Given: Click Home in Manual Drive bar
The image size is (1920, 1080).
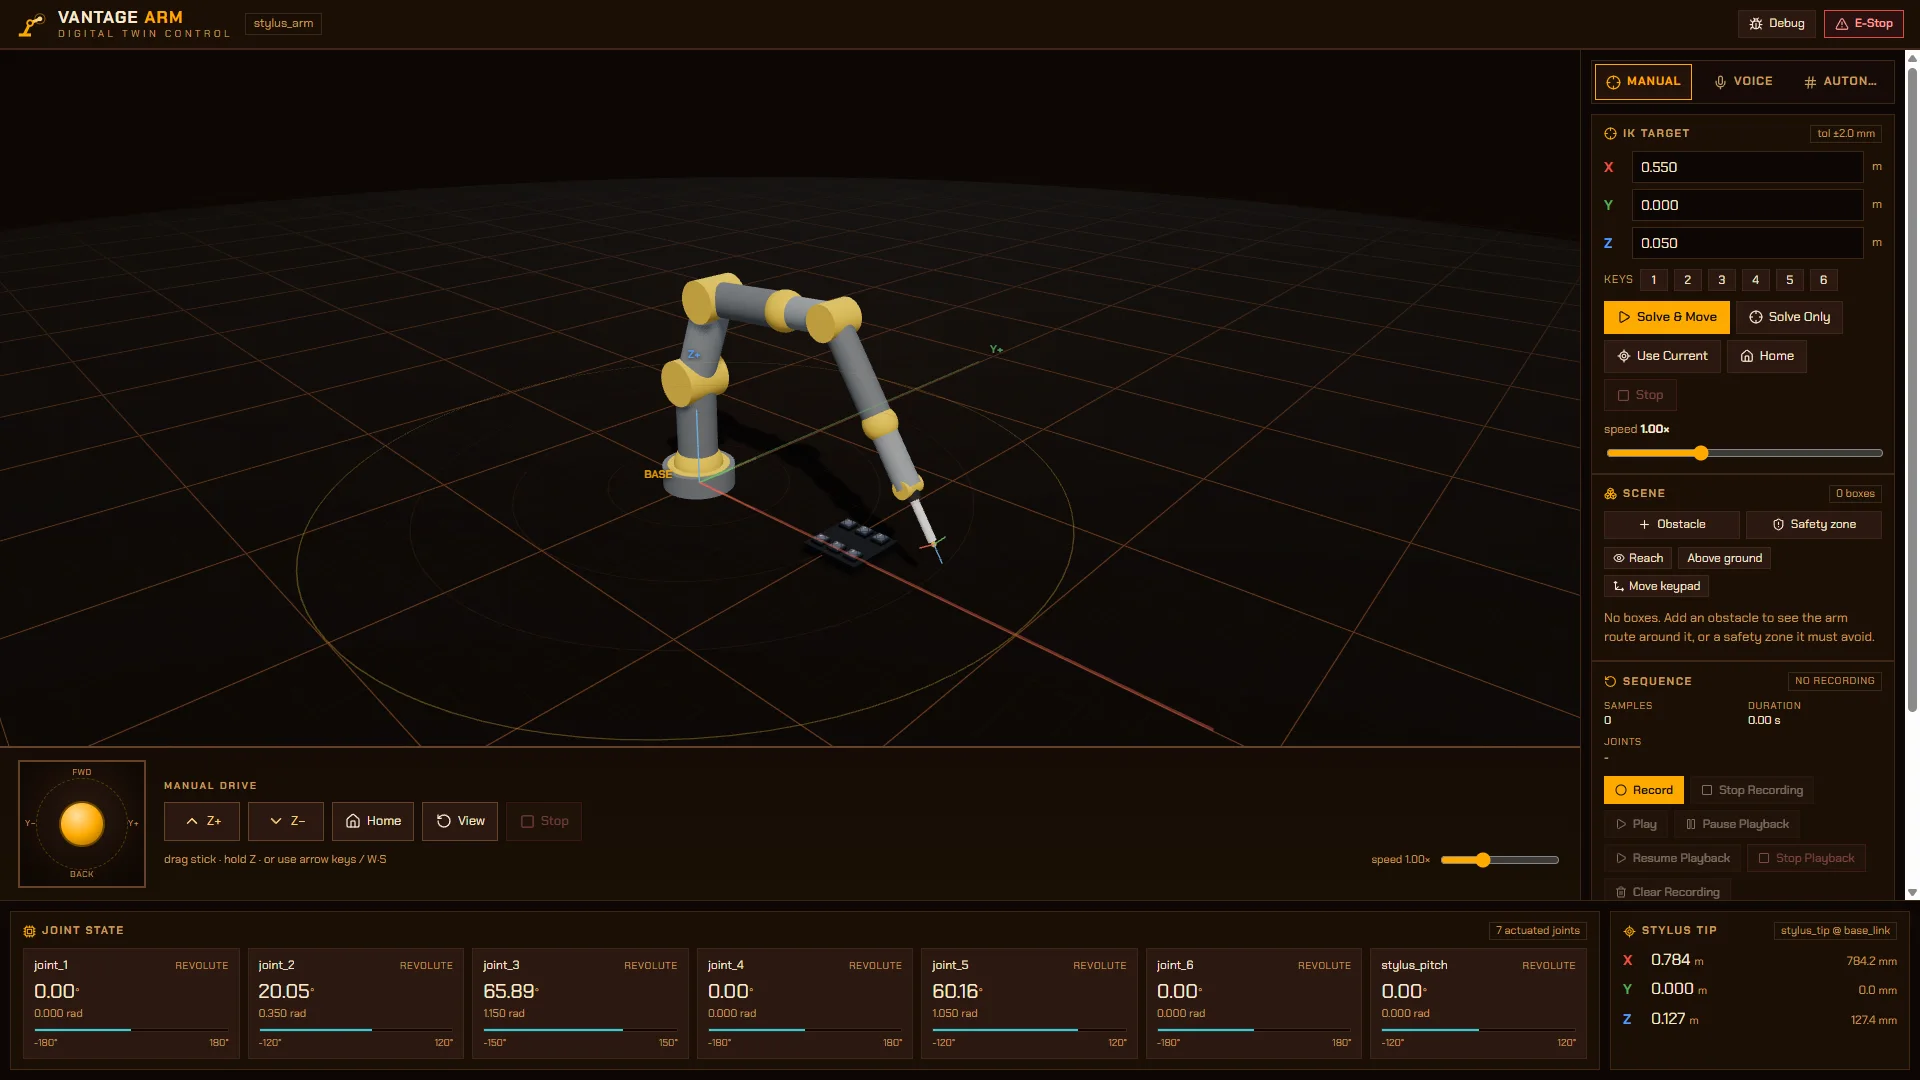Looking at the screenshot, I should coord(373,821).
